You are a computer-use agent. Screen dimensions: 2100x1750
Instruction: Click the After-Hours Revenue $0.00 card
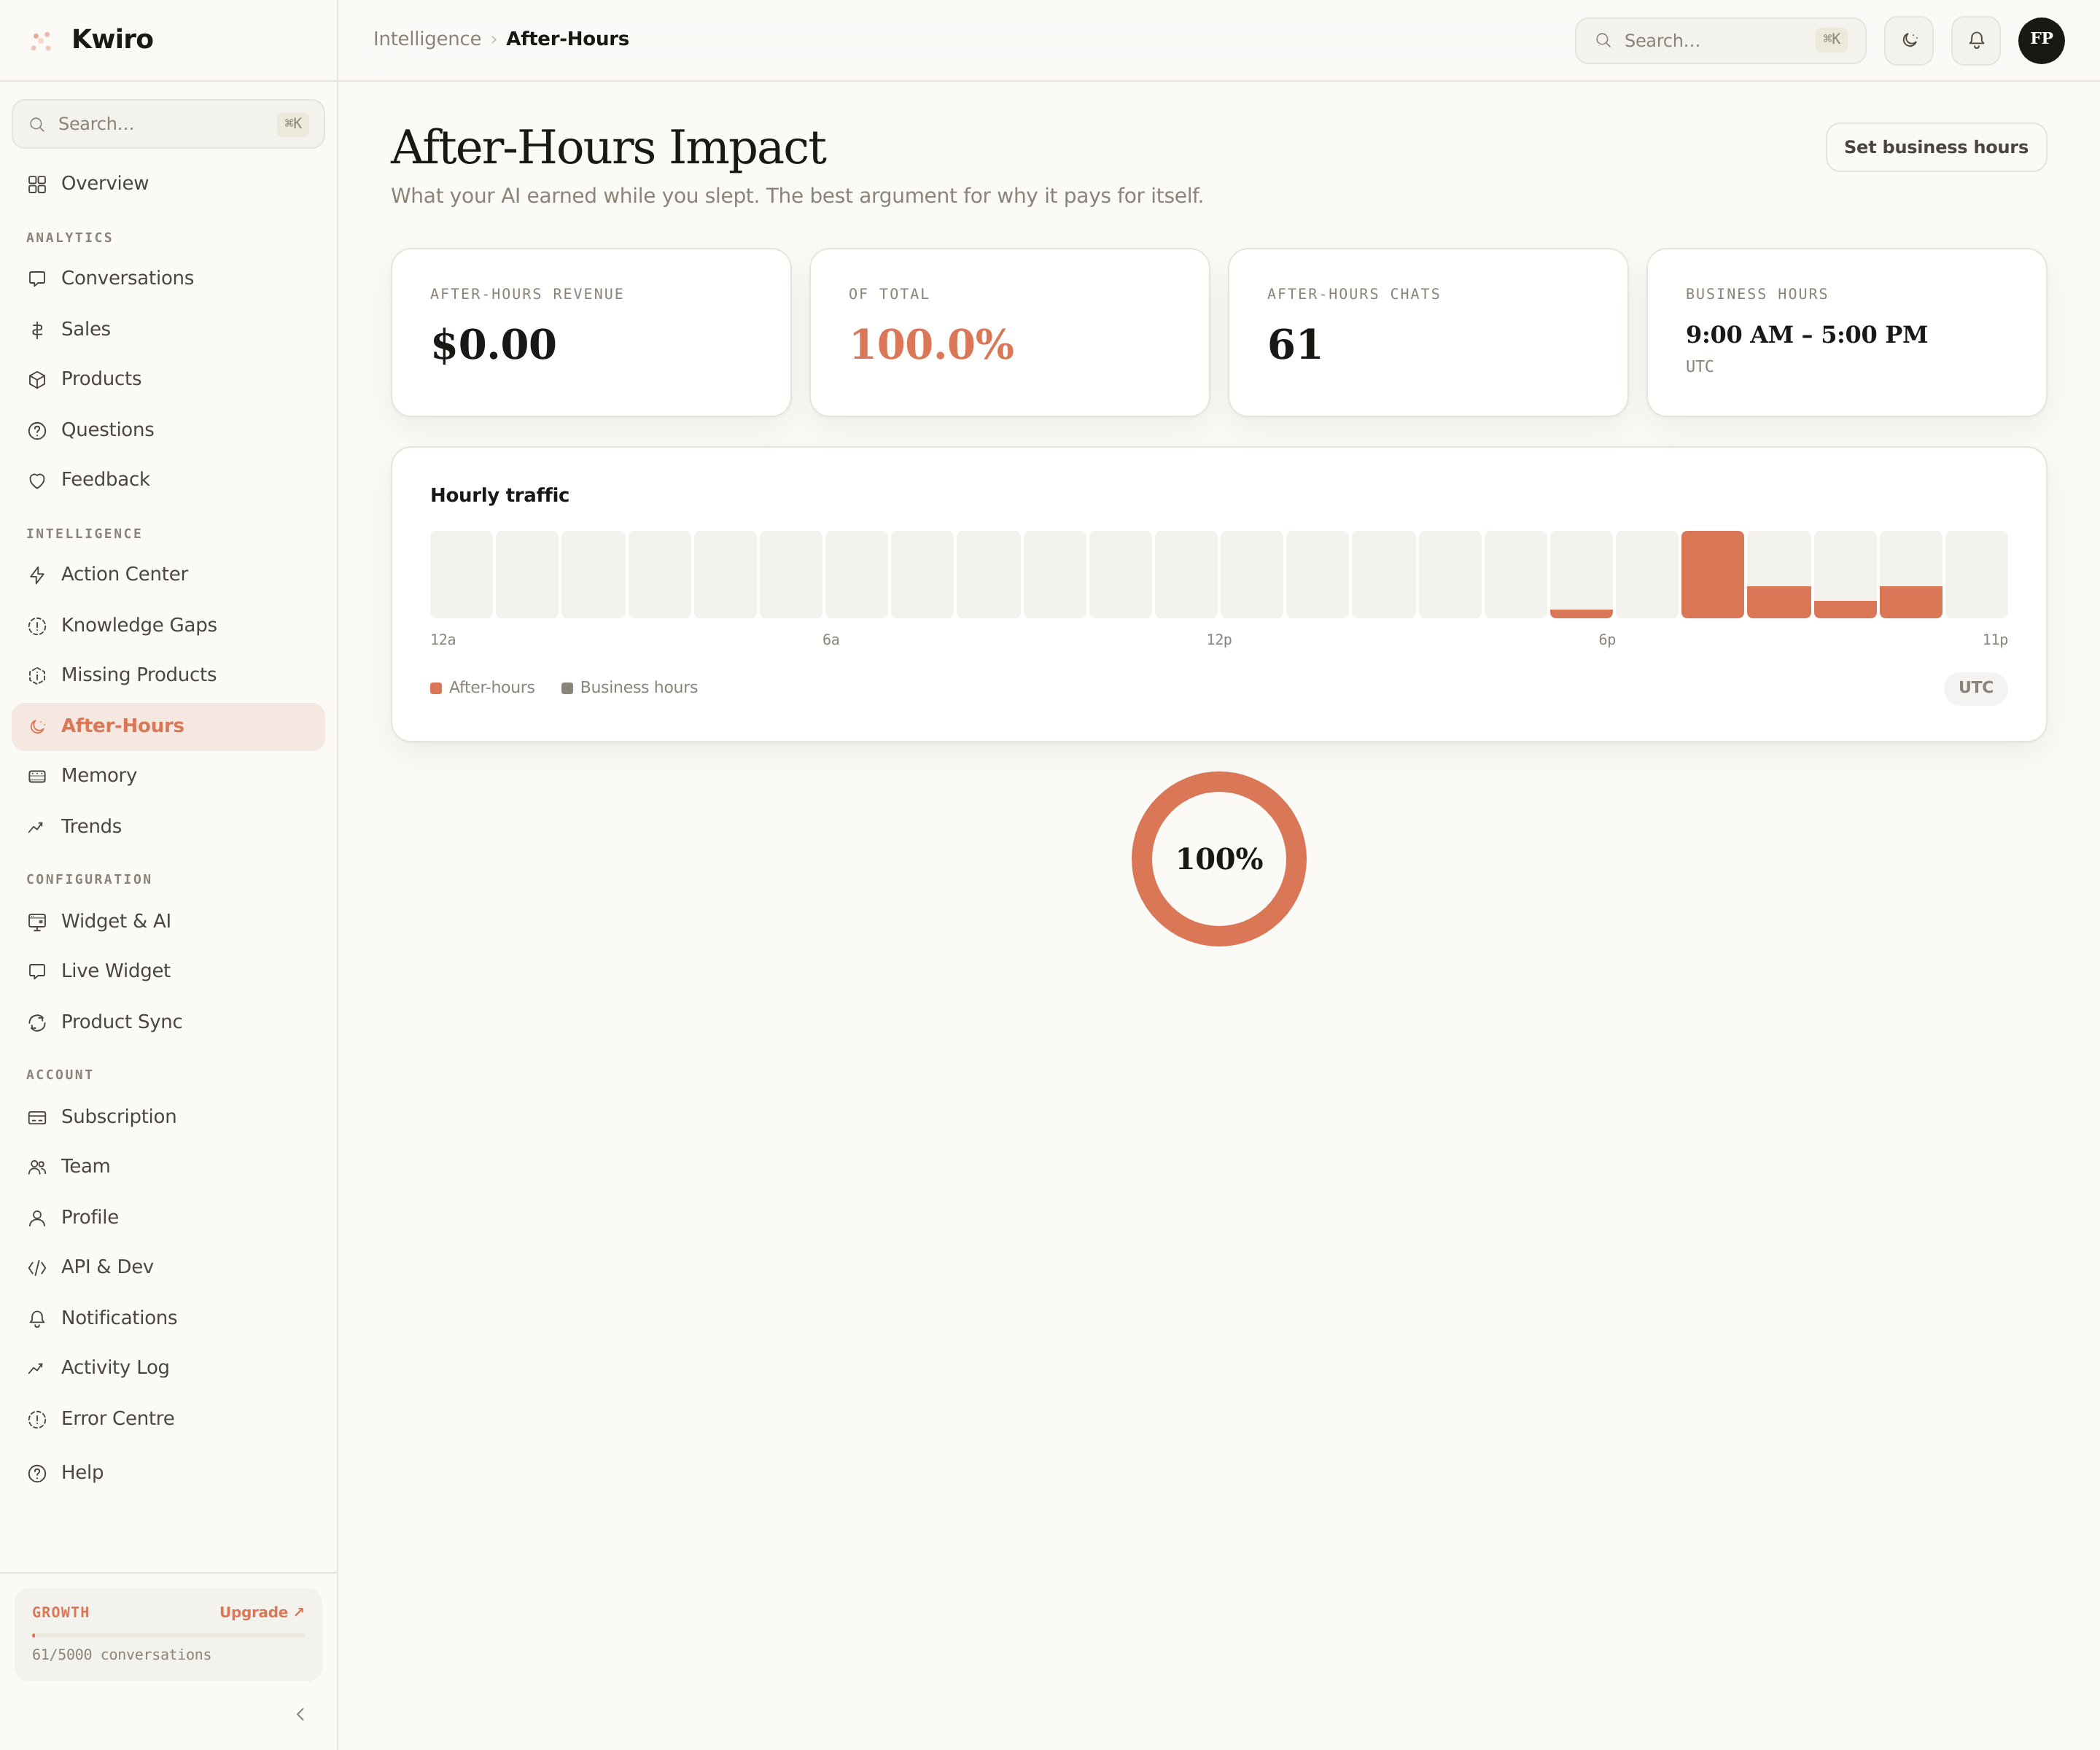[x=591, y=332]
